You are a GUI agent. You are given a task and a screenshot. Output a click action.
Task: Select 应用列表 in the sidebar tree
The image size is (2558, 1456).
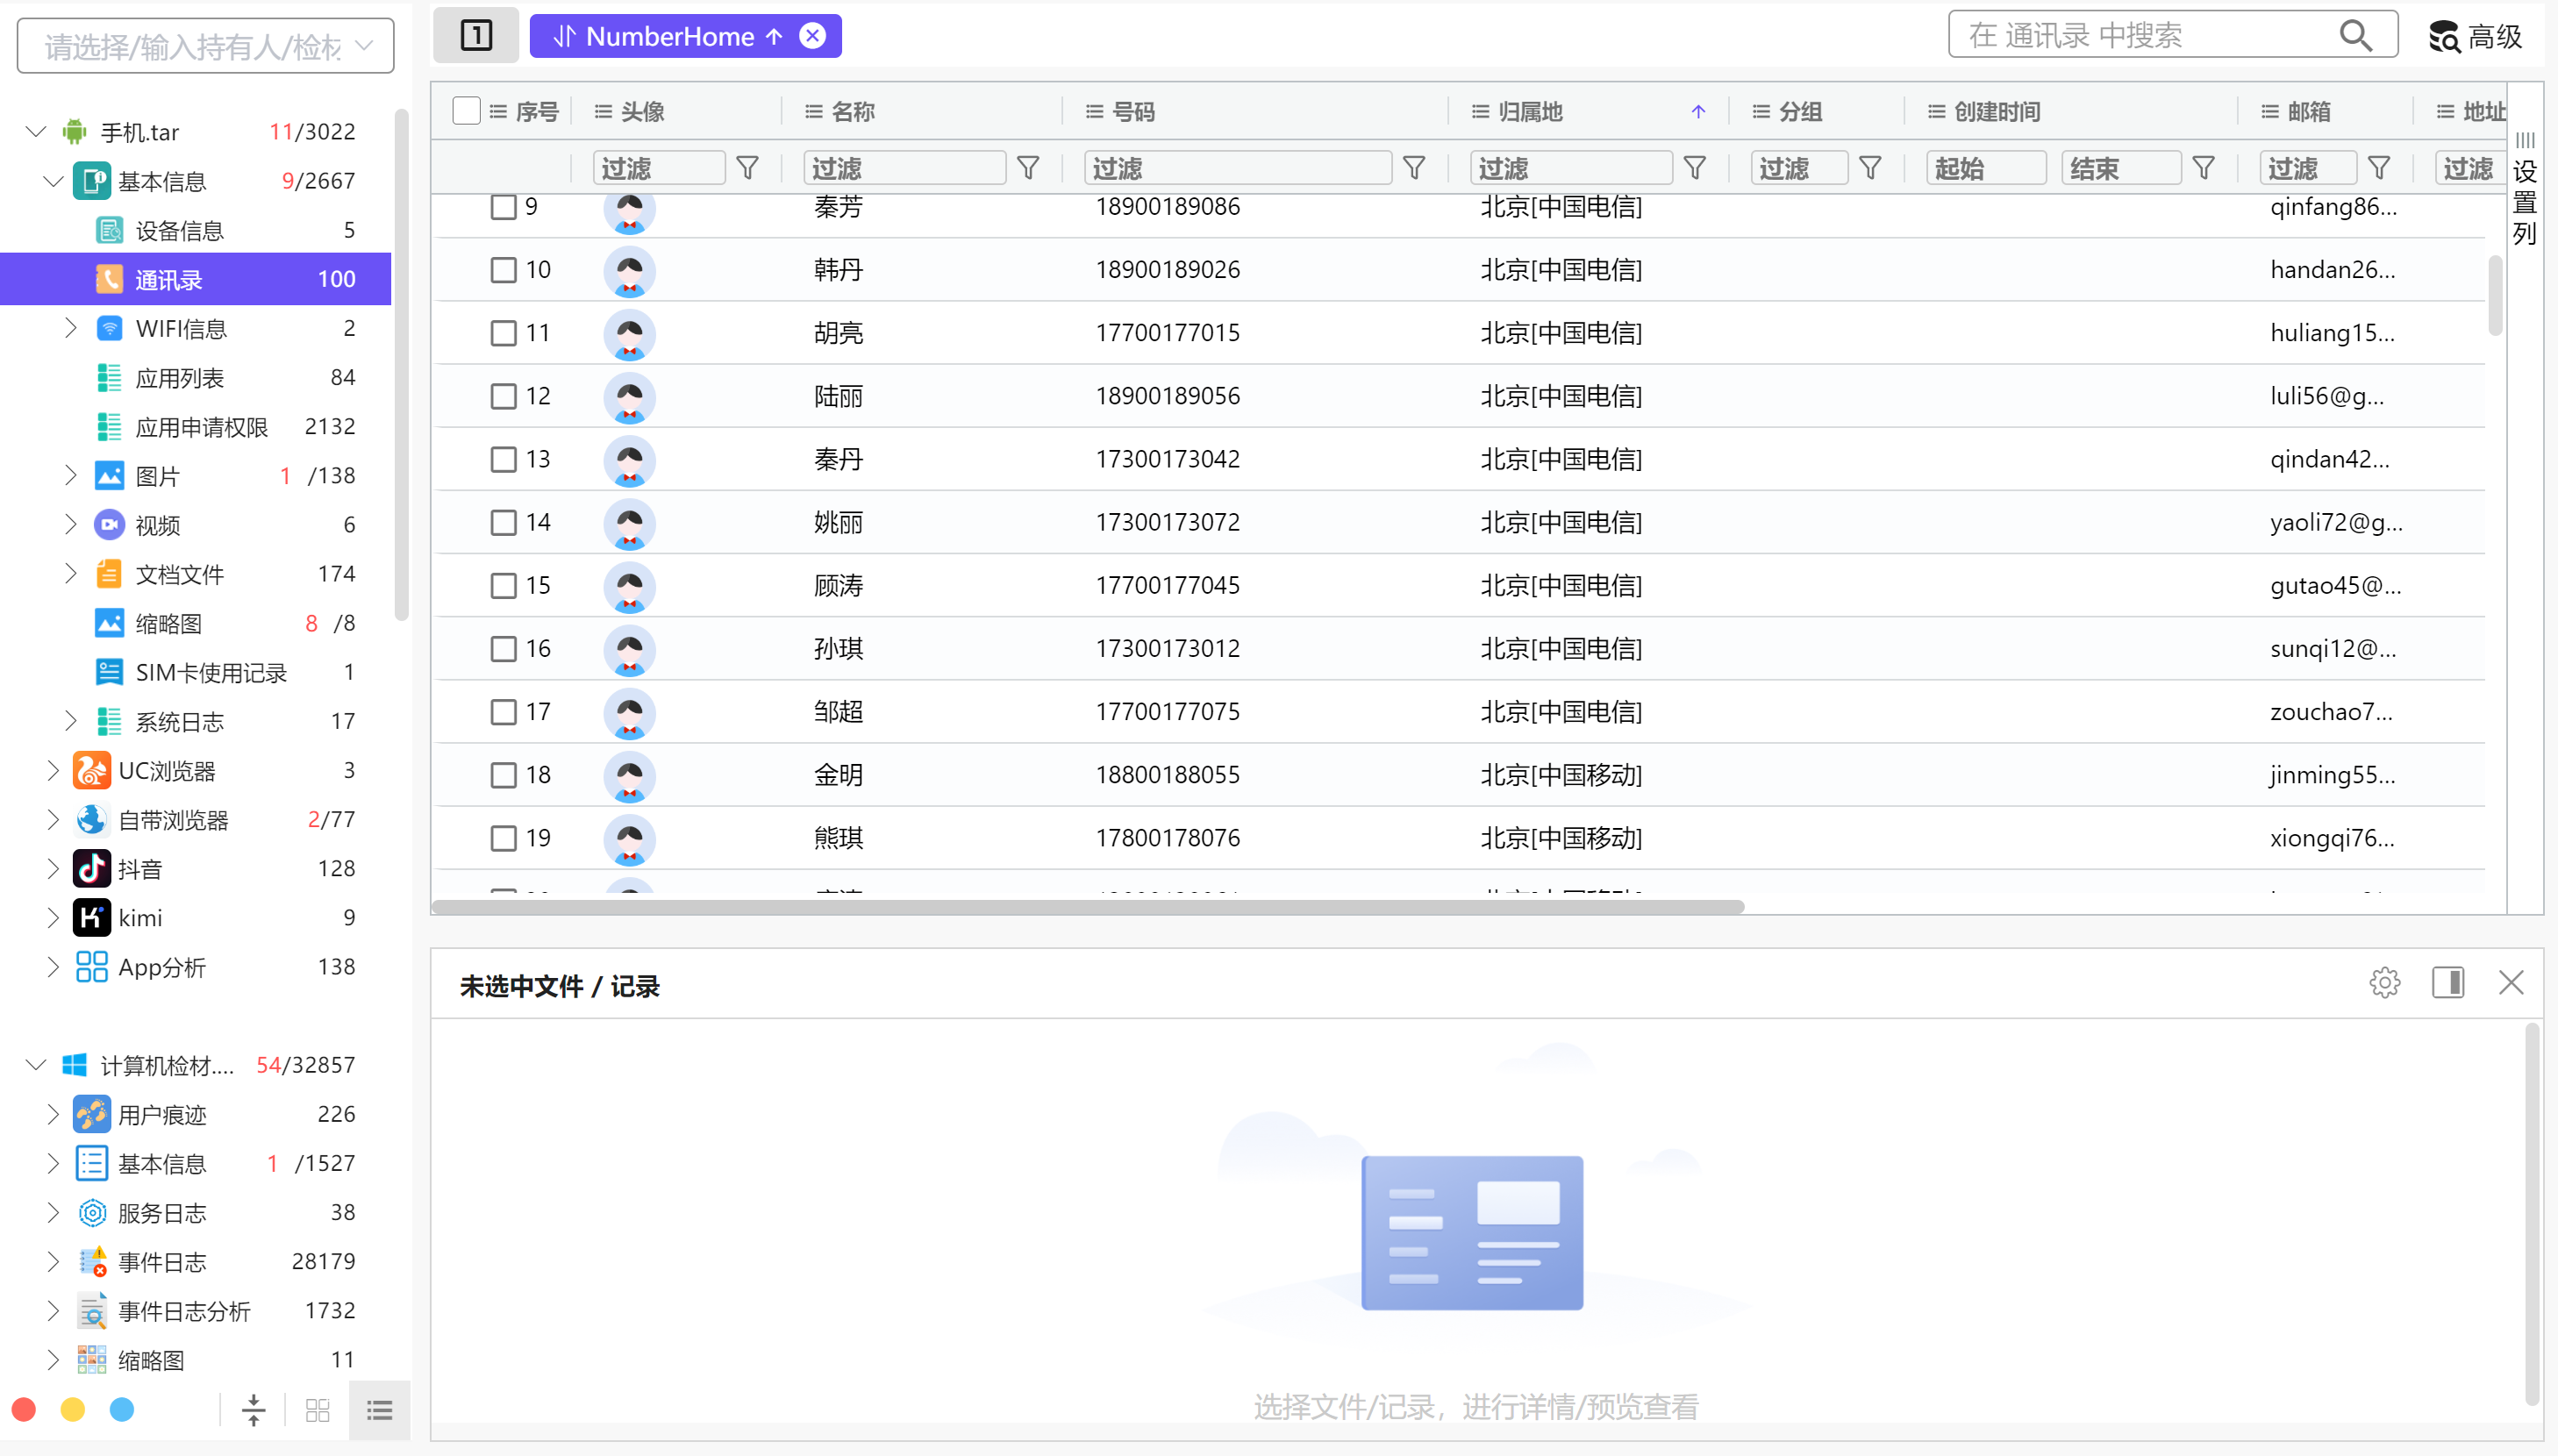[x=180, y=378]
